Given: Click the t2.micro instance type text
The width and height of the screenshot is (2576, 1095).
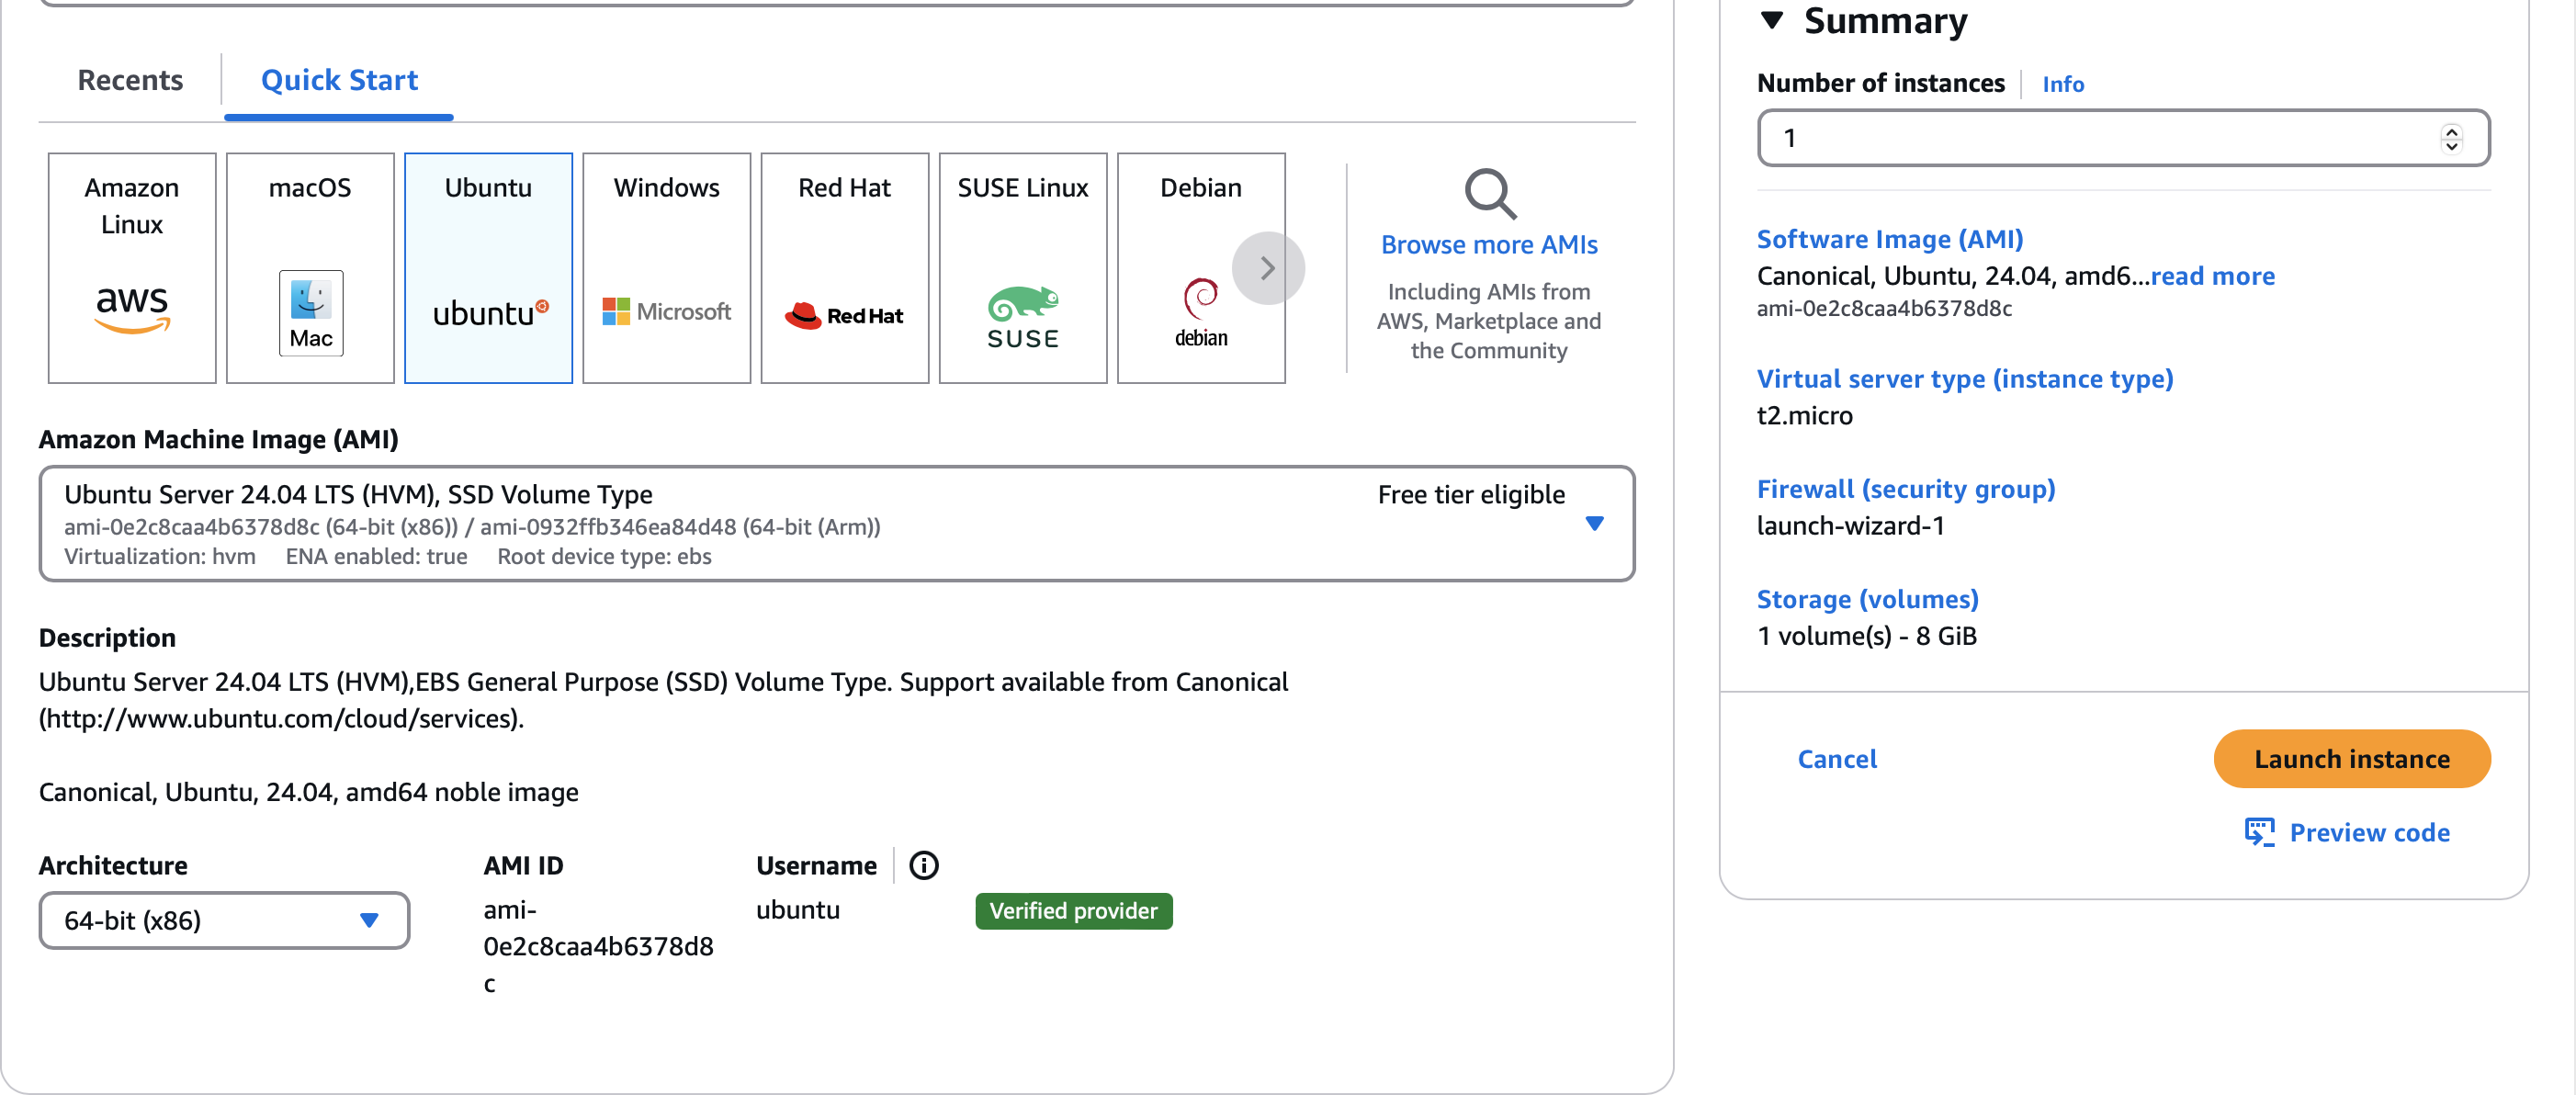Looking at the screenshot, I should point(1804,416).
